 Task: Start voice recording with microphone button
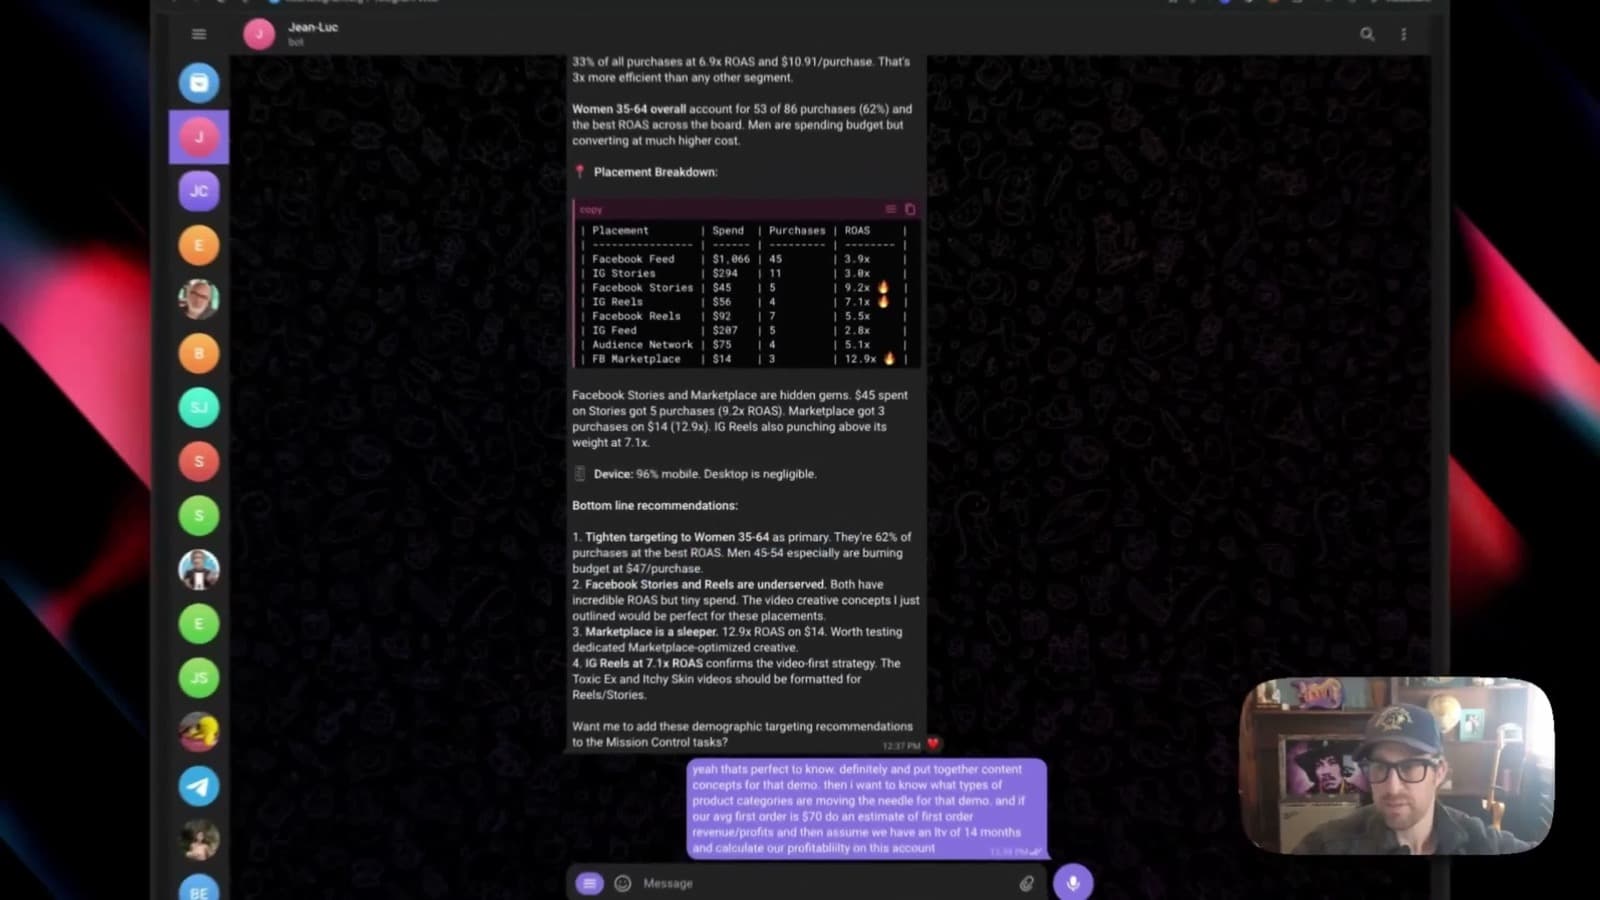[1073, 883]
